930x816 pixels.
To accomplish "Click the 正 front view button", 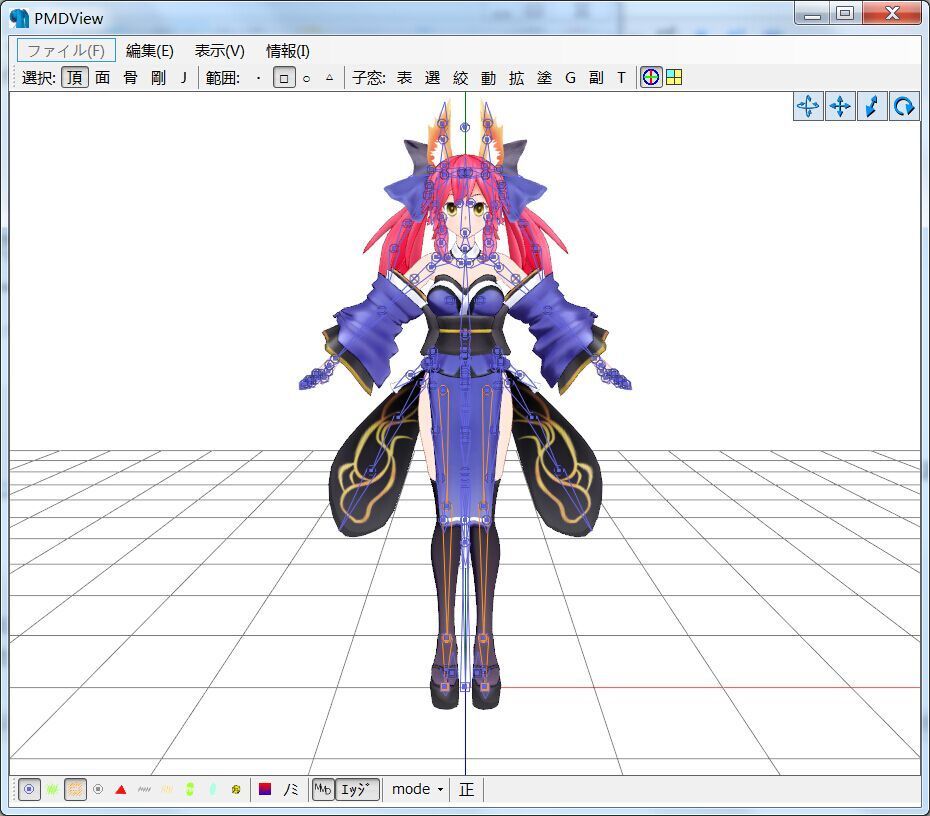I will 466,789.
